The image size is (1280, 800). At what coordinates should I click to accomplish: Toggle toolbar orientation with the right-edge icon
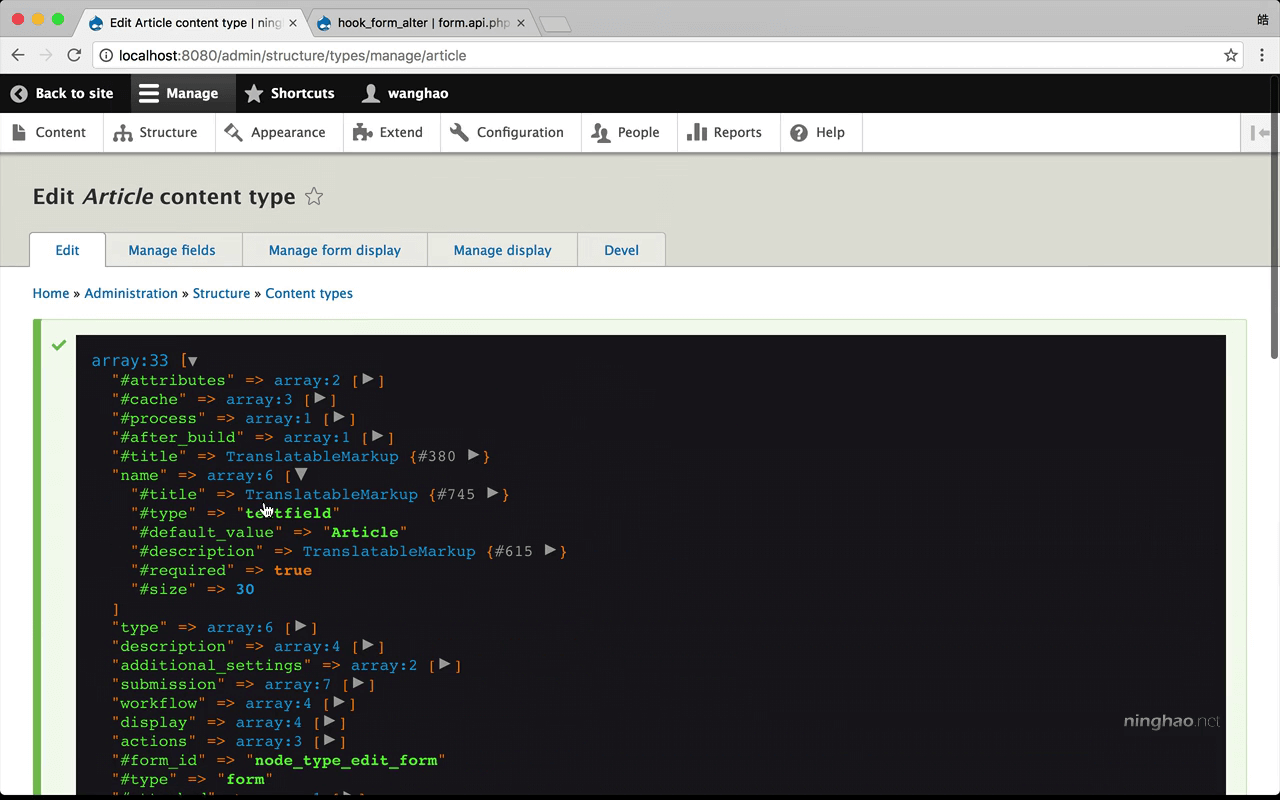(x=1262, y=132)
